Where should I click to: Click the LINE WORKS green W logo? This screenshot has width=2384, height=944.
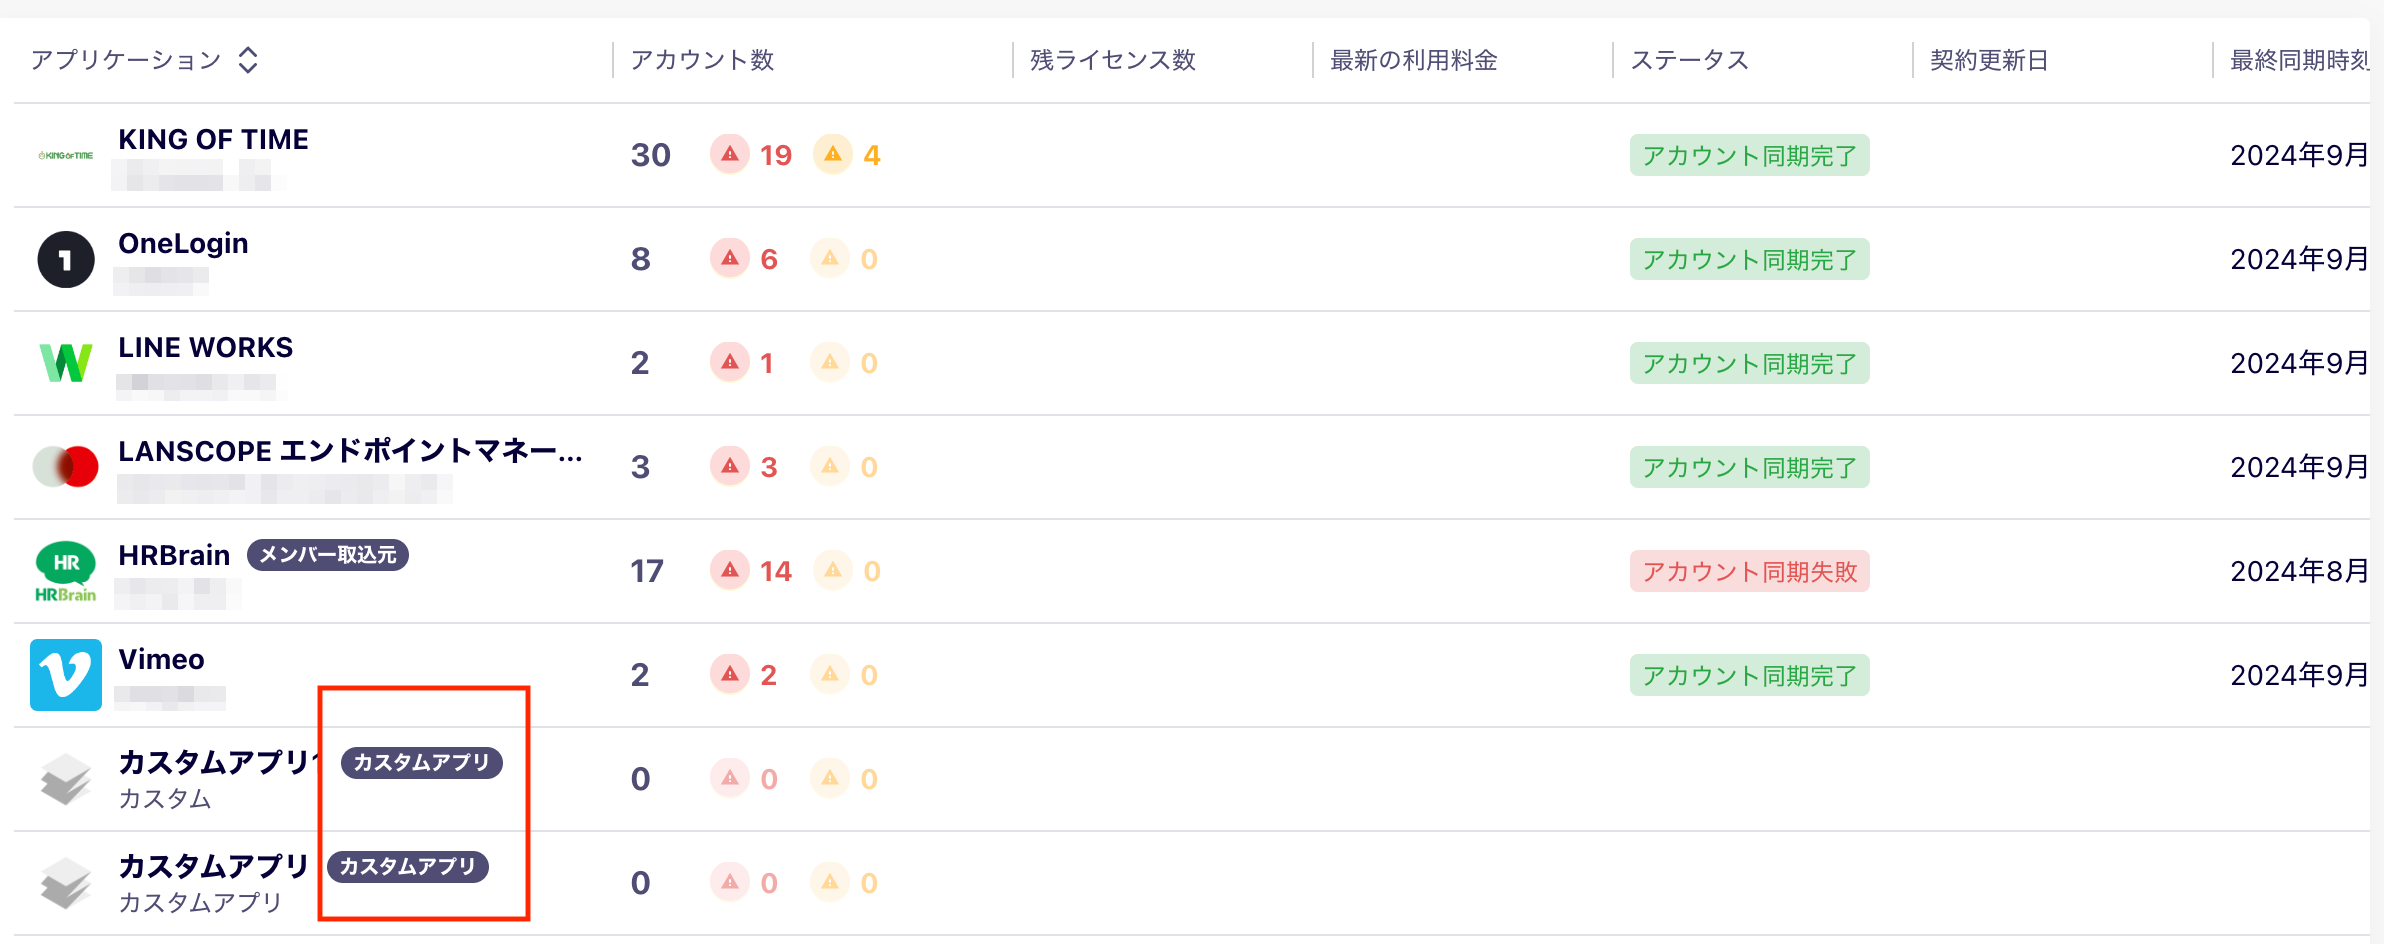66,362
